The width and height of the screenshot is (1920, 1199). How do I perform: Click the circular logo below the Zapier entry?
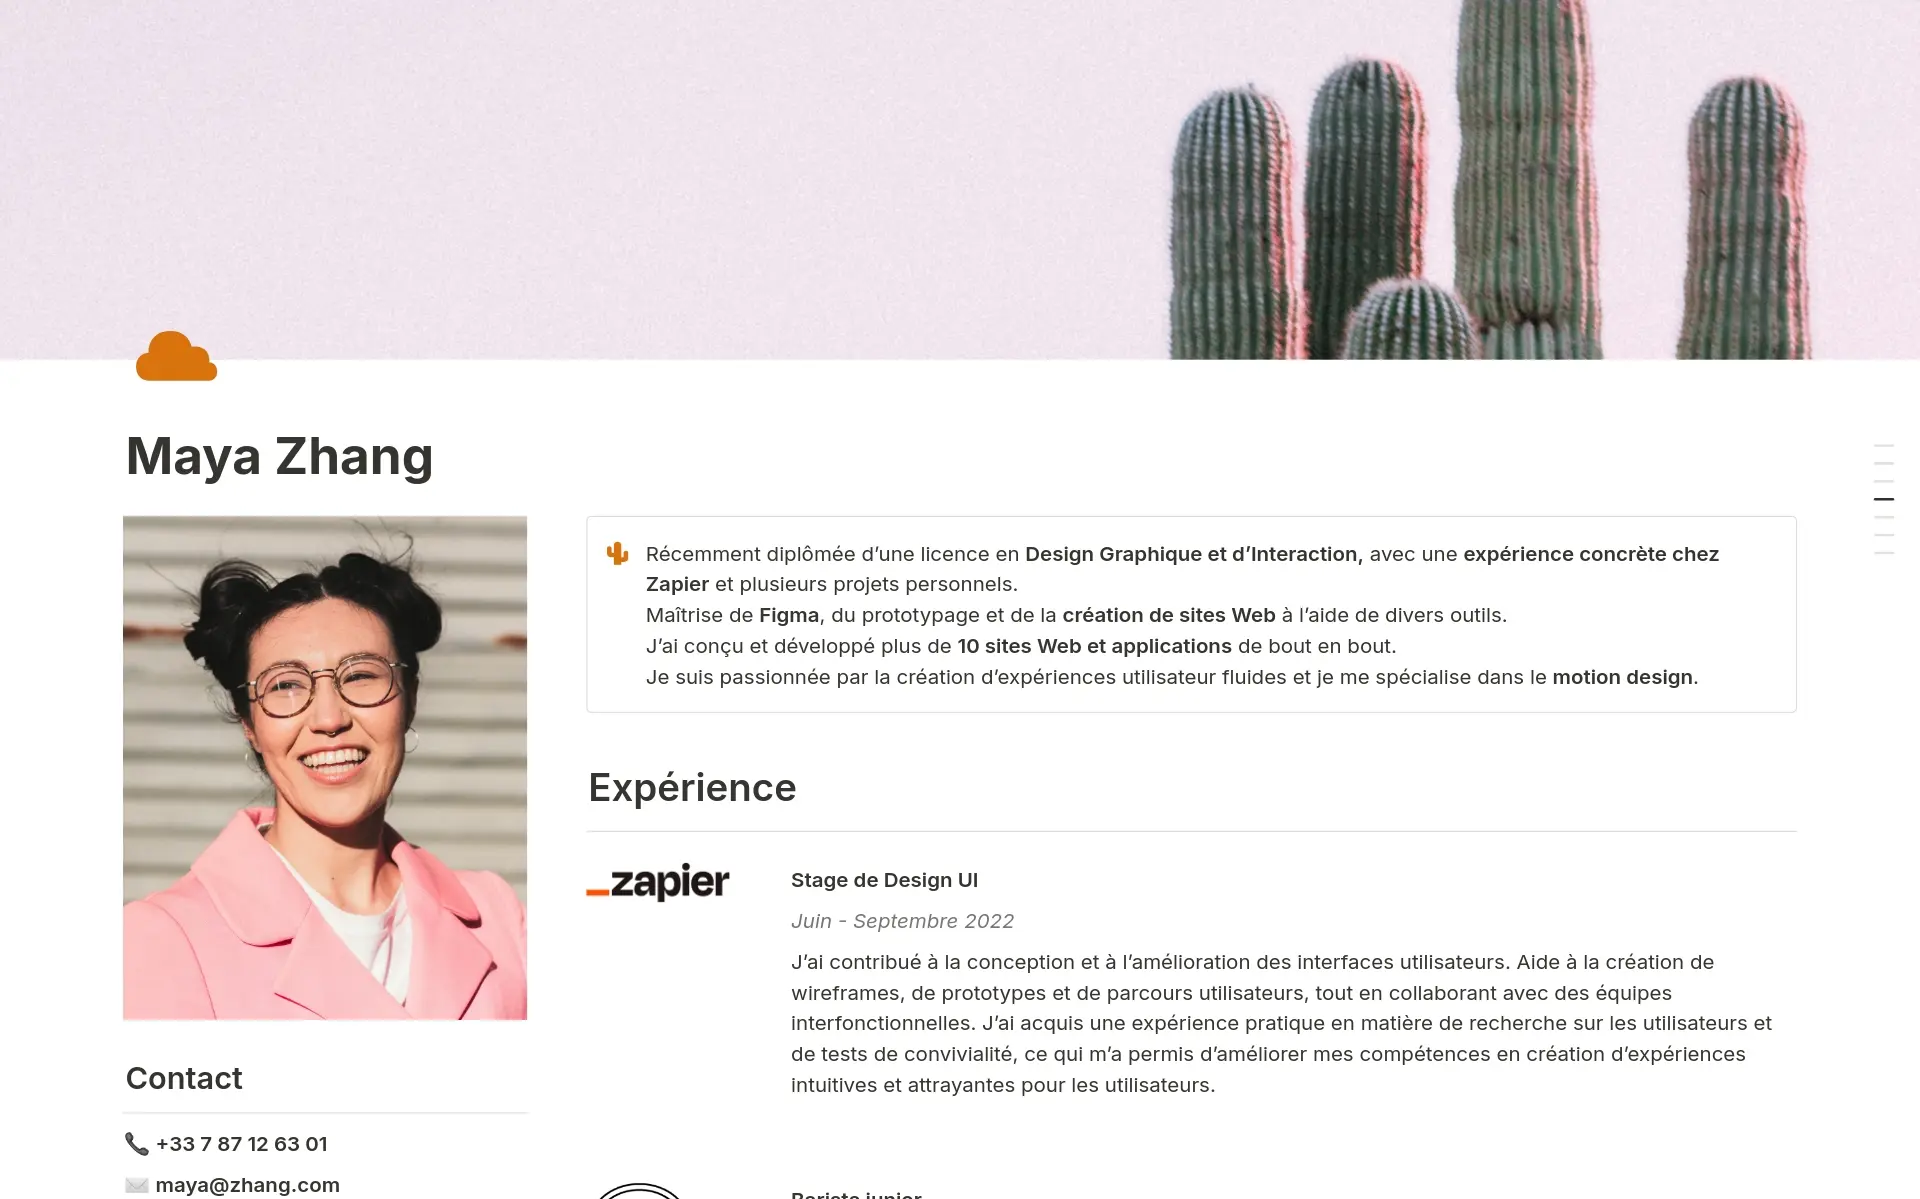tap(640, 1191)
